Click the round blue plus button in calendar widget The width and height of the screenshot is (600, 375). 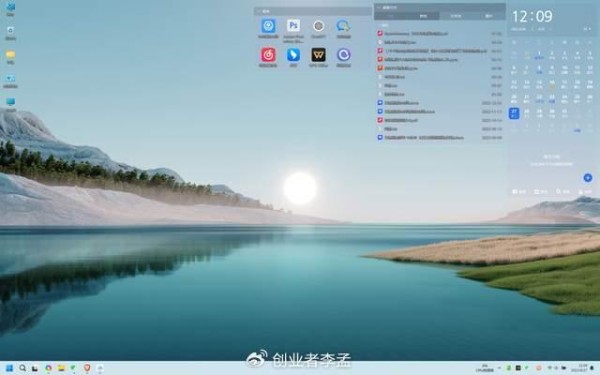click(x=588, y=178)
